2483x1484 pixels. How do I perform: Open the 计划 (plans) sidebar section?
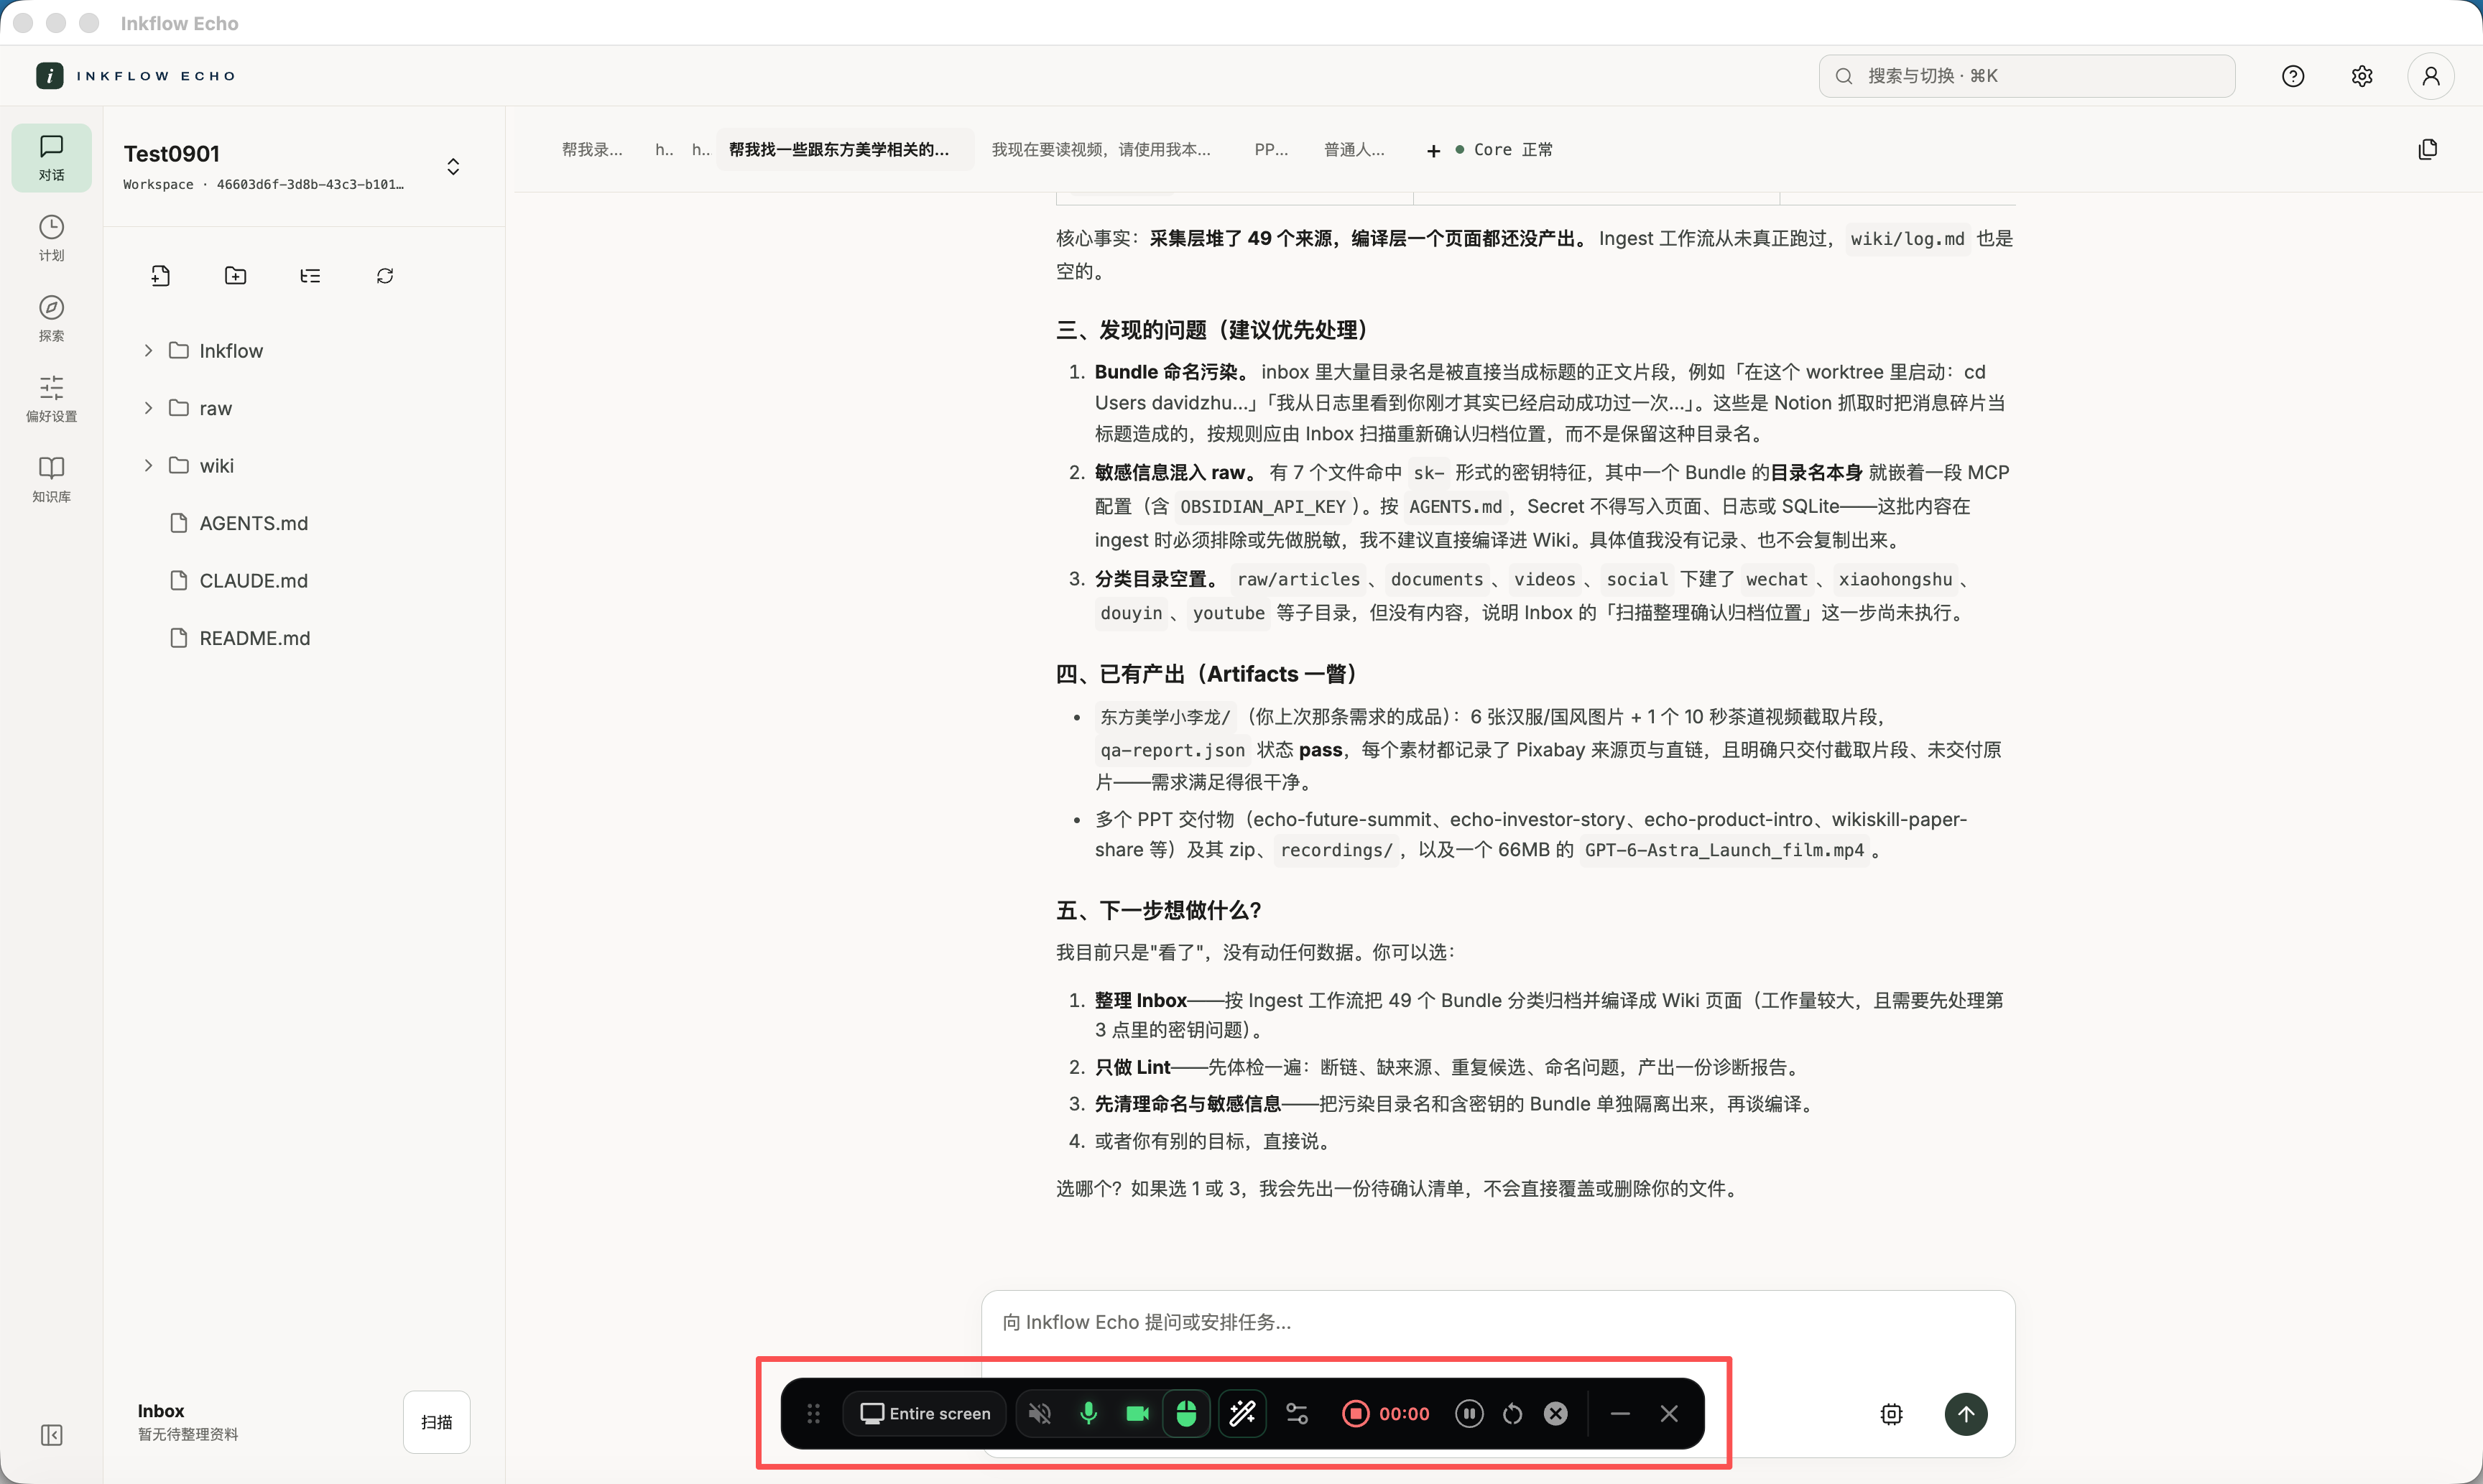pos(52,238)
